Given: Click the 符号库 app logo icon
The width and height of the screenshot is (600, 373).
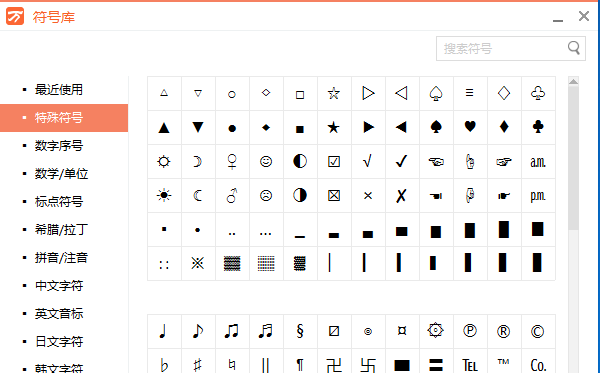Looking at the screenshot, I should pyautogui.click(x=15, y=16).
